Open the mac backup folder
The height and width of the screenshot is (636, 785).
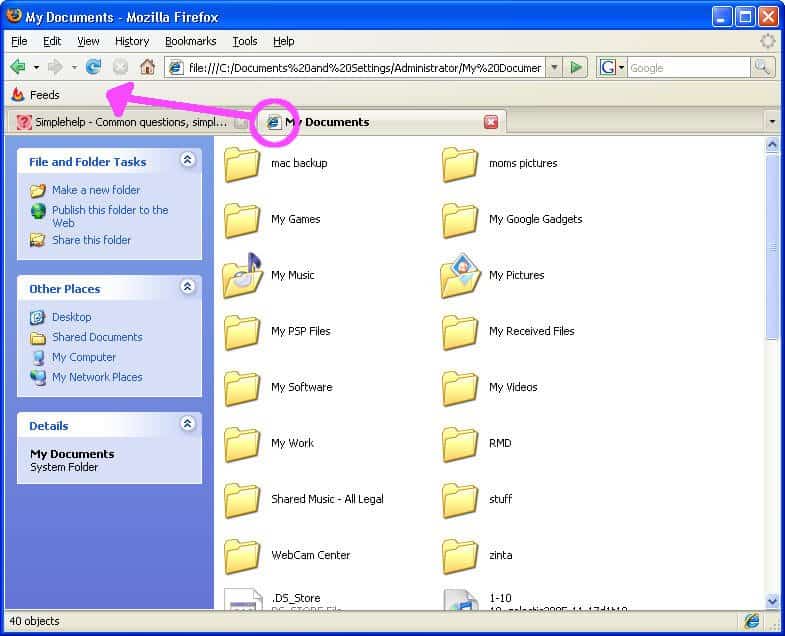coord(276,164)
